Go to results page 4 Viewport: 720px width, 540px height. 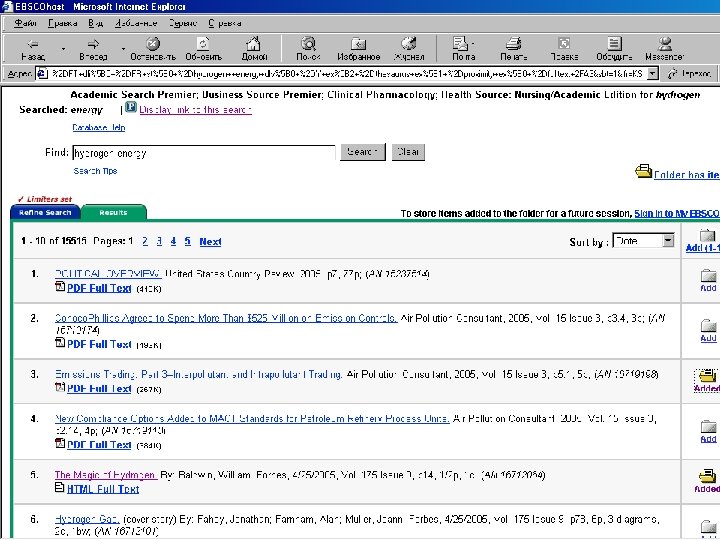(173, 241)
